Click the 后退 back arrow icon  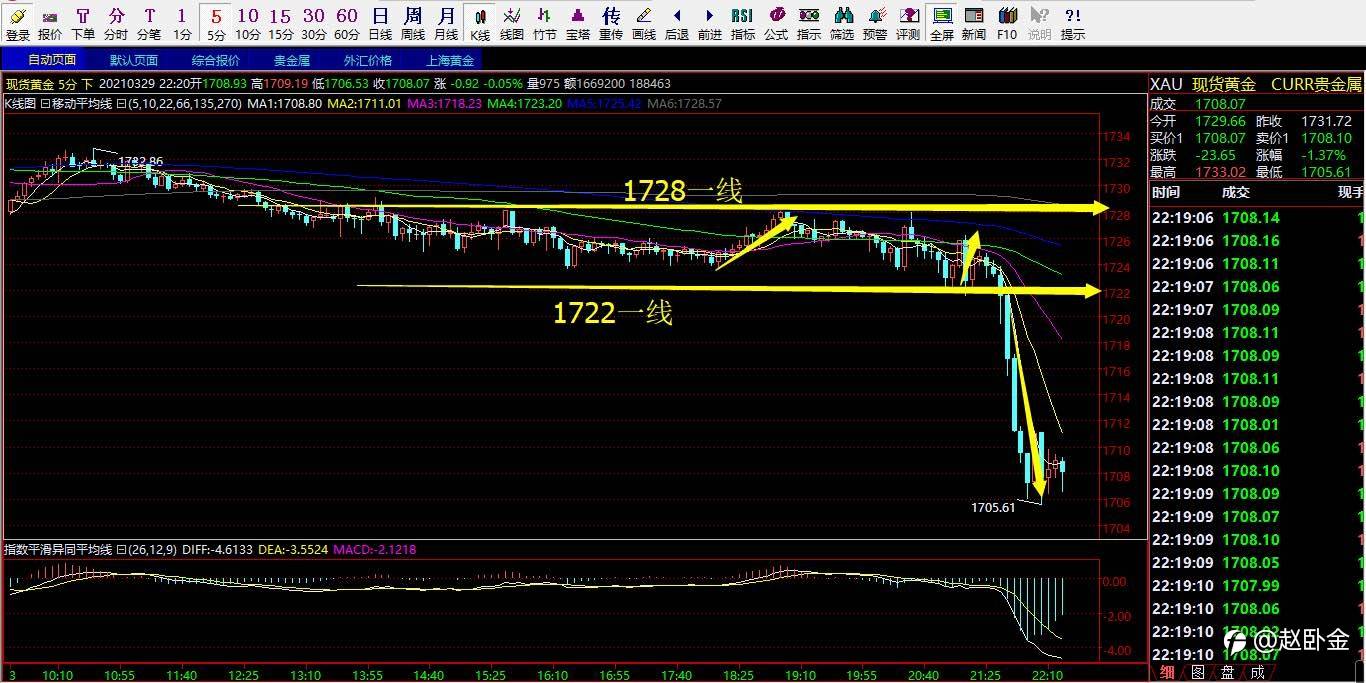[x=677, y=22]
